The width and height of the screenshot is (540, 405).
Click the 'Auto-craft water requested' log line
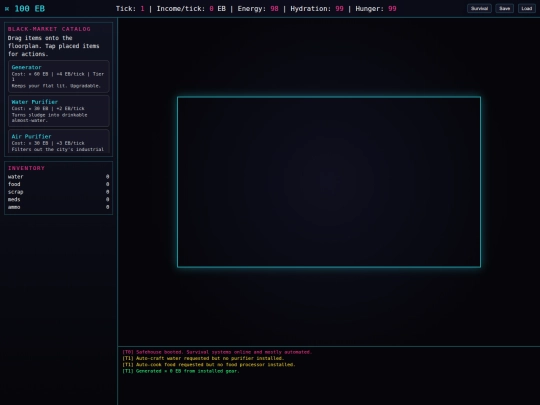click(203, 358)
